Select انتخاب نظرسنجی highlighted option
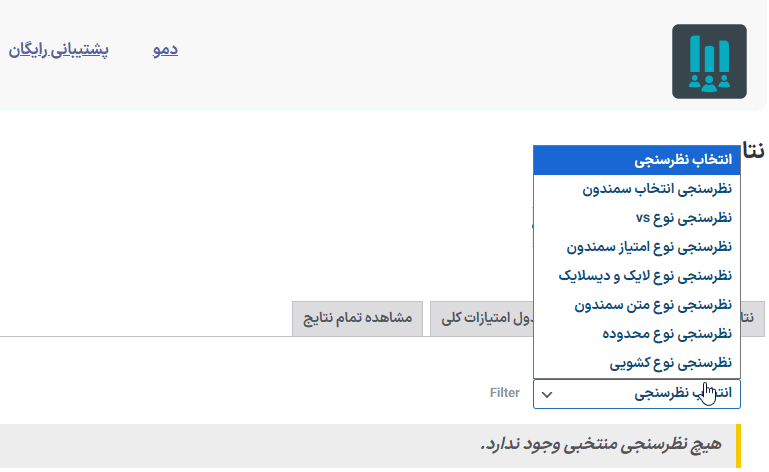This screenshot has height=472, width=769. 637,160
